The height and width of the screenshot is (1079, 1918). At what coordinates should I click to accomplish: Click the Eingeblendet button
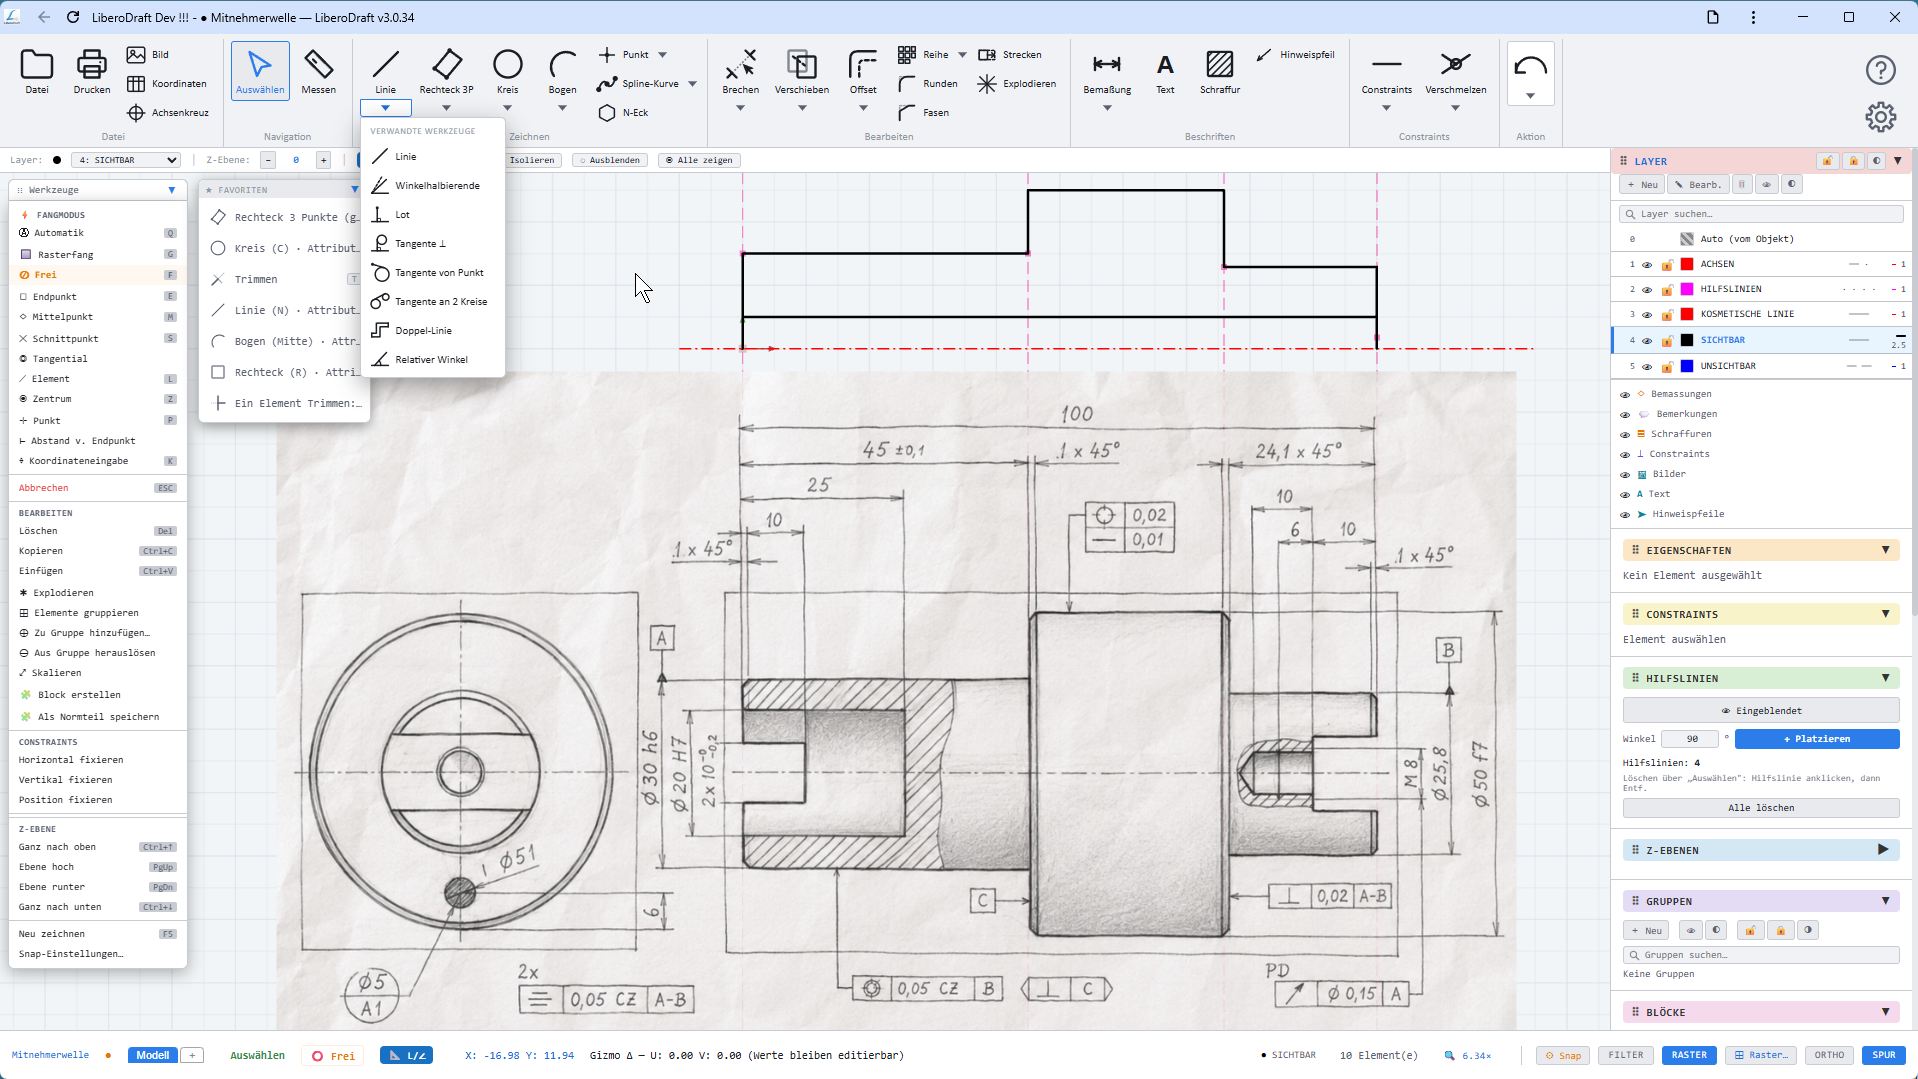pyautogui.click(x=1760, y=711)
